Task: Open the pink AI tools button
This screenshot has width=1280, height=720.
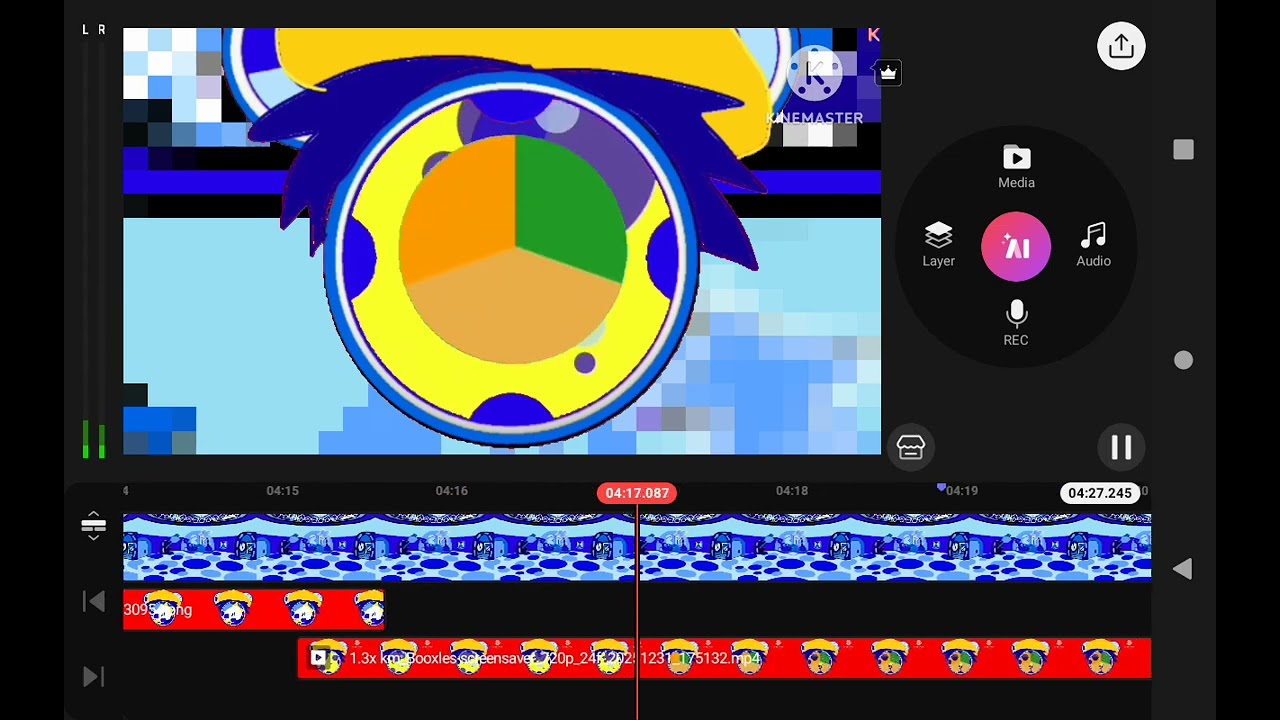Action: point(1016,246)
